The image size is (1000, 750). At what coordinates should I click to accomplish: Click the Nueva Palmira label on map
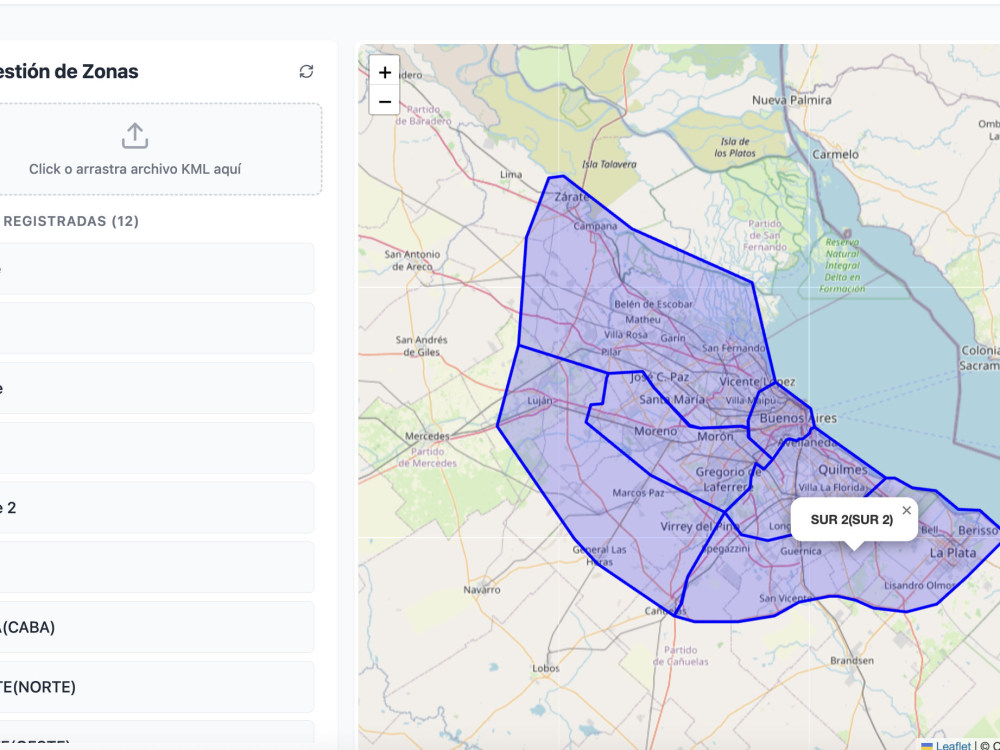[791, 100]
